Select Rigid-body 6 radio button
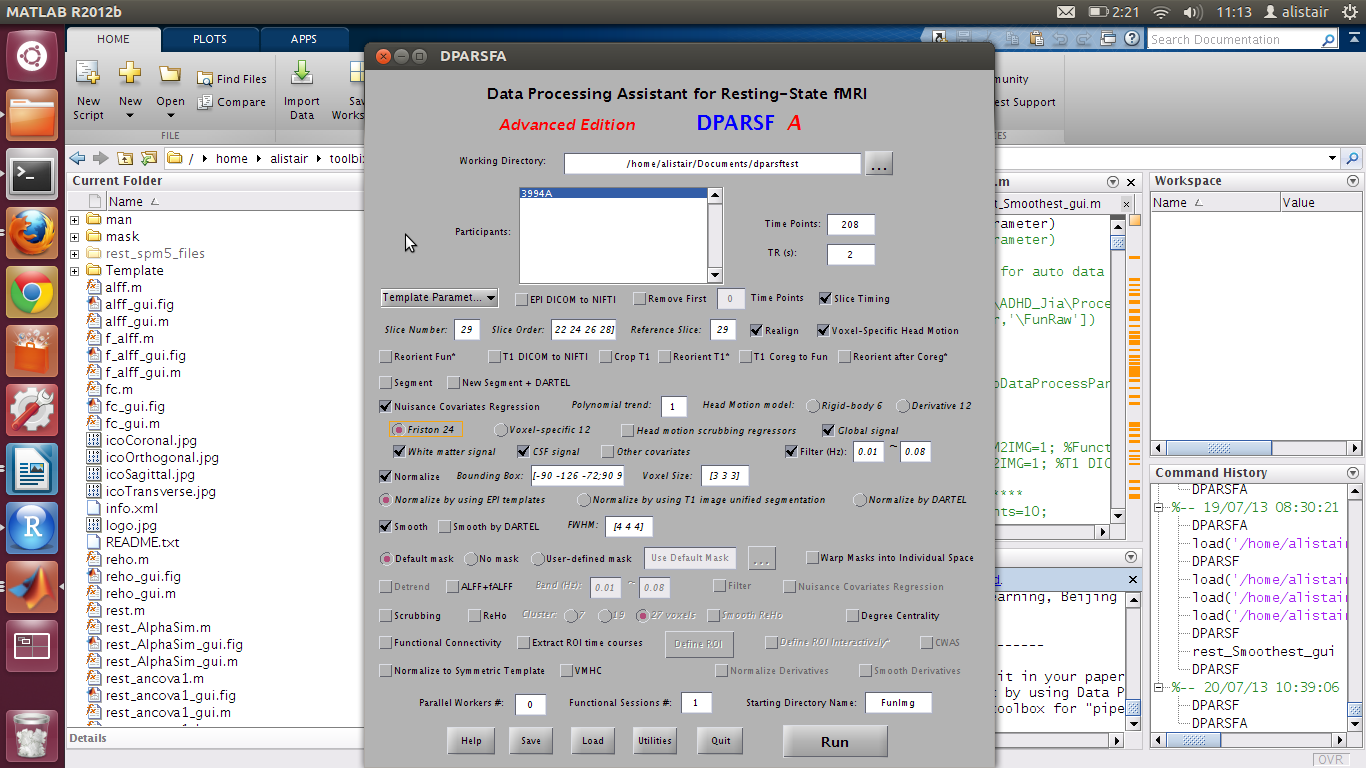The image size is (1366, 768). 813,405
